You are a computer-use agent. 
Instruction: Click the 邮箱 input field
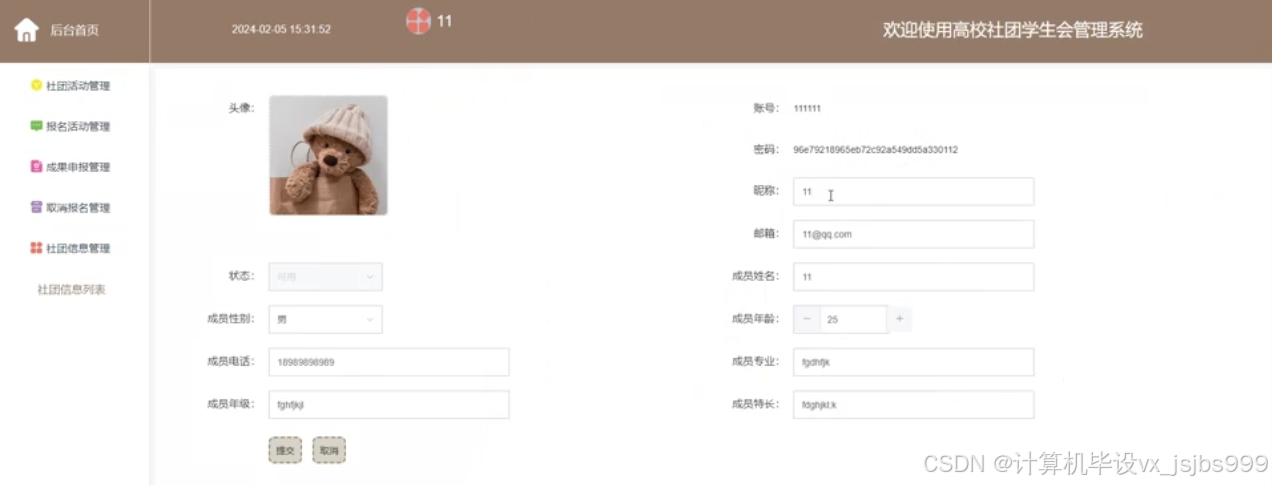coord(913,234)
